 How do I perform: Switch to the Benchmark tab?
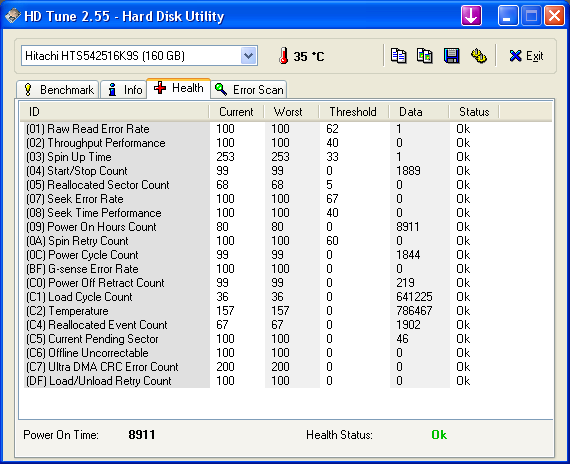click(58, 89)
